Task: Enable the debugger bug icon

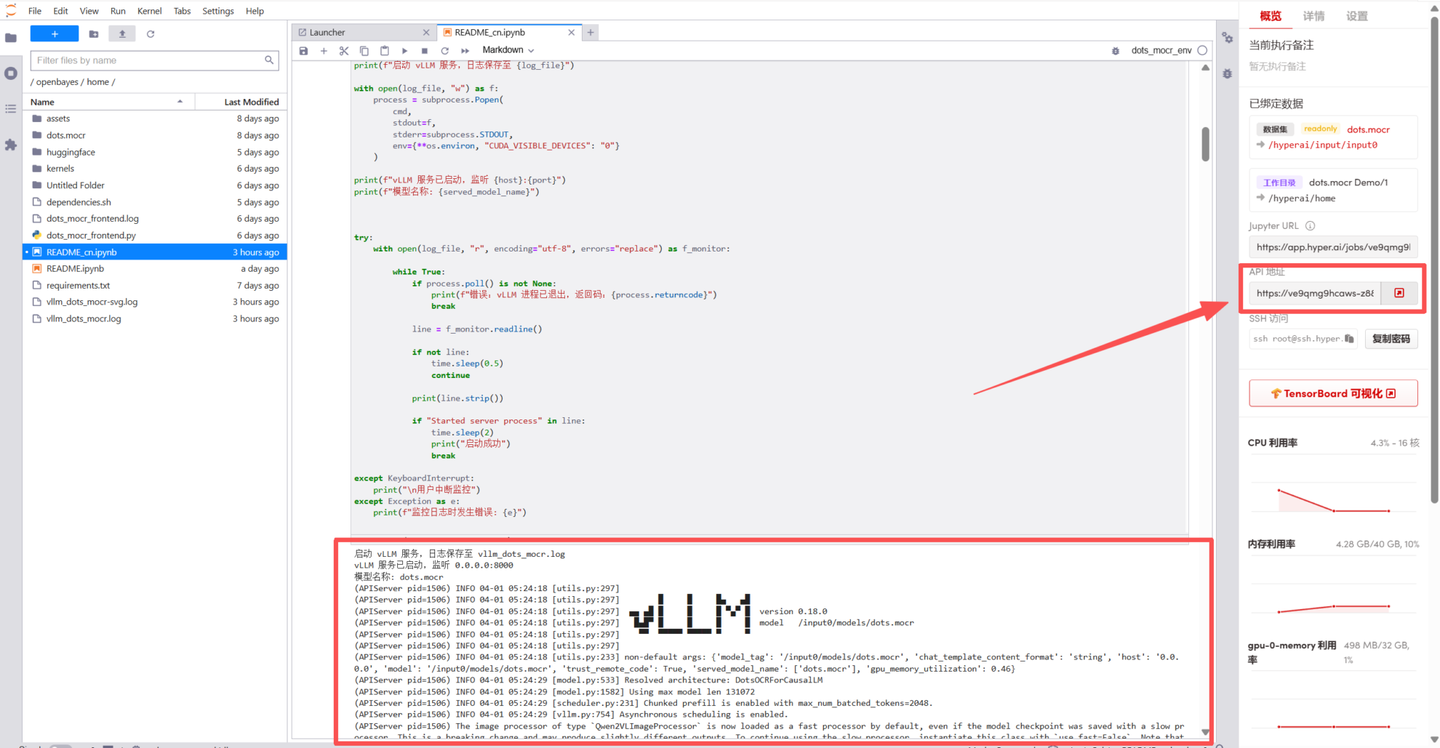Action: (x=1116, y=50)
